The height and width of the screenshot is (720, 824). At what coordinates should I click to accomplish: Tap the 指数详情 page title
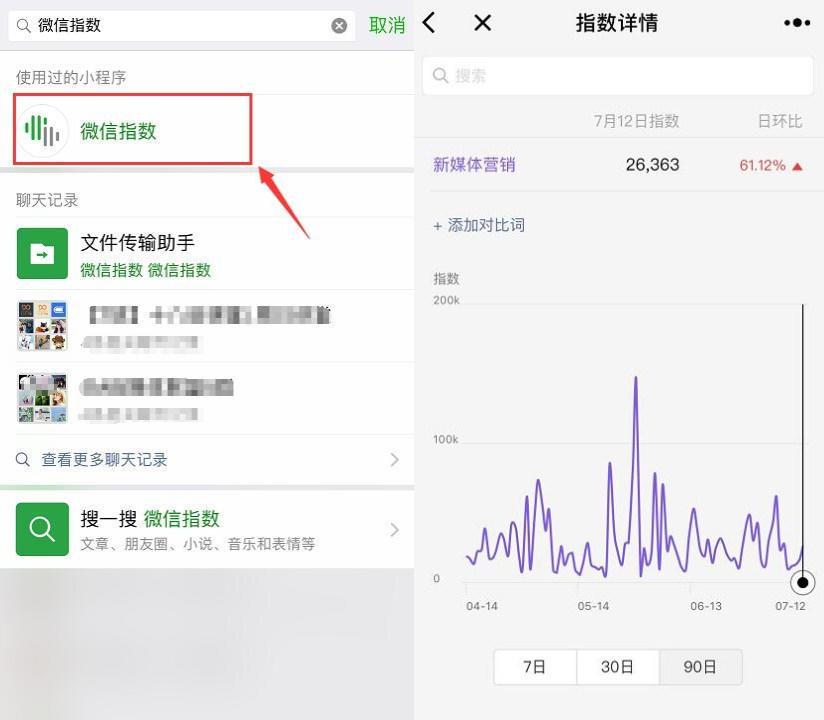pos(617,23)
